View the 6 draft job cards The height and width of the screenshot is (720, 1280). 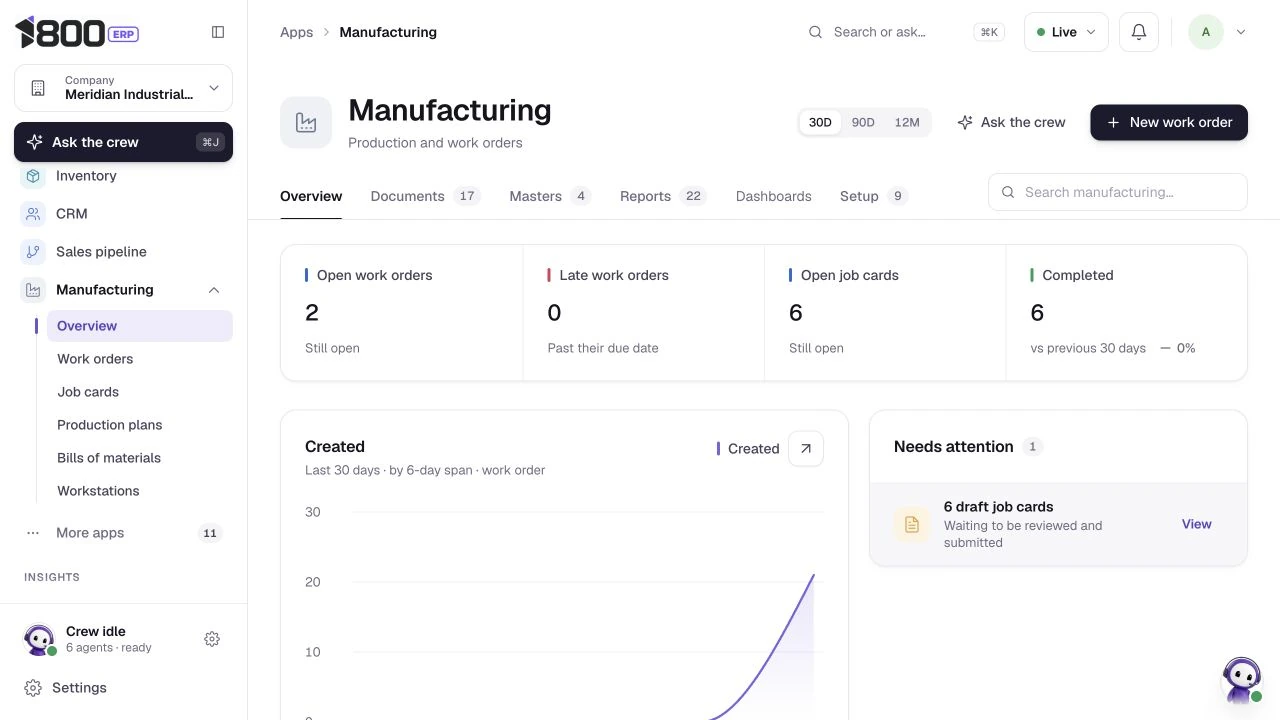pos(1196,524)
